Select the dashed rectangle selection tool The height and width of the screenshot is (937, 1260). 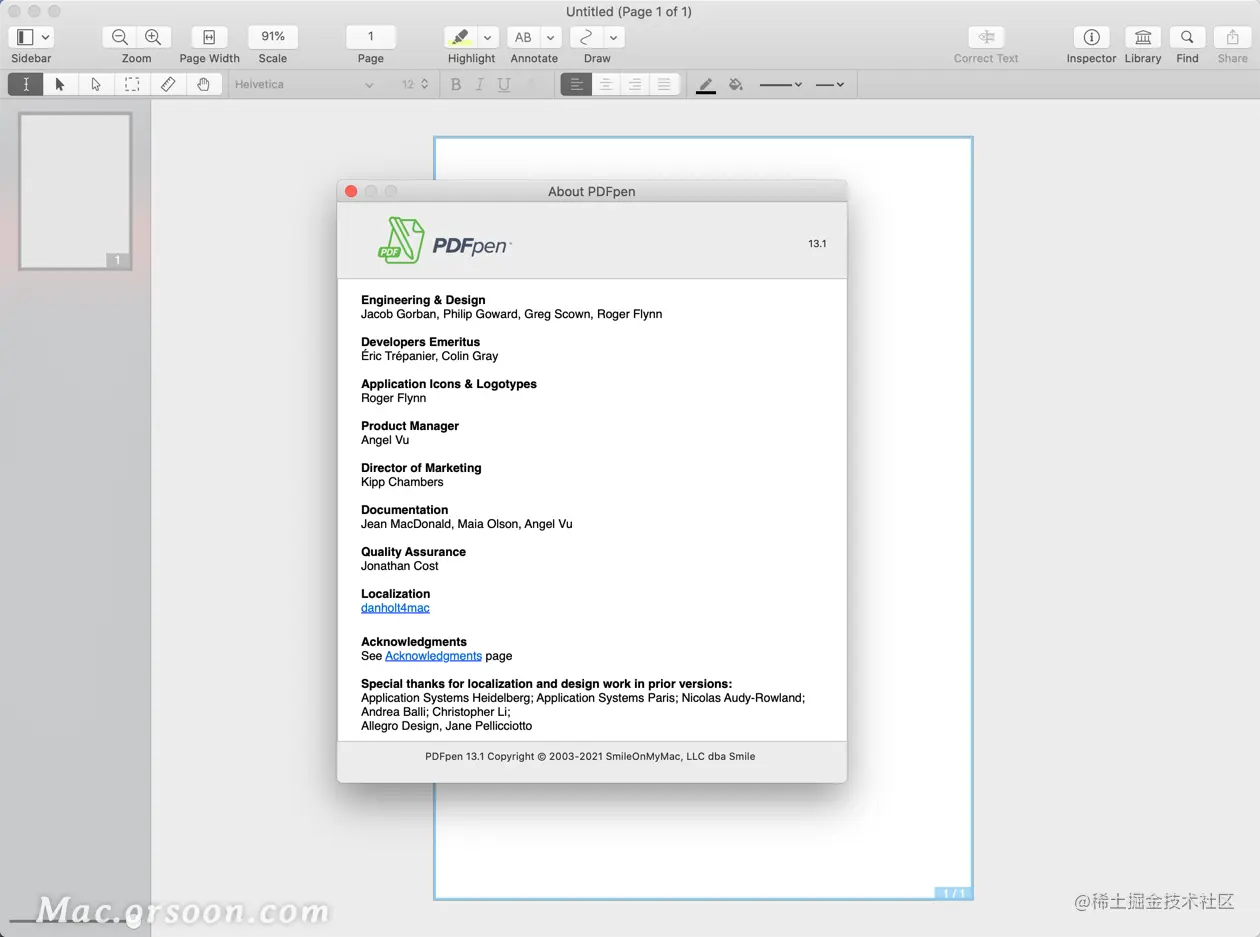[132, 84]
